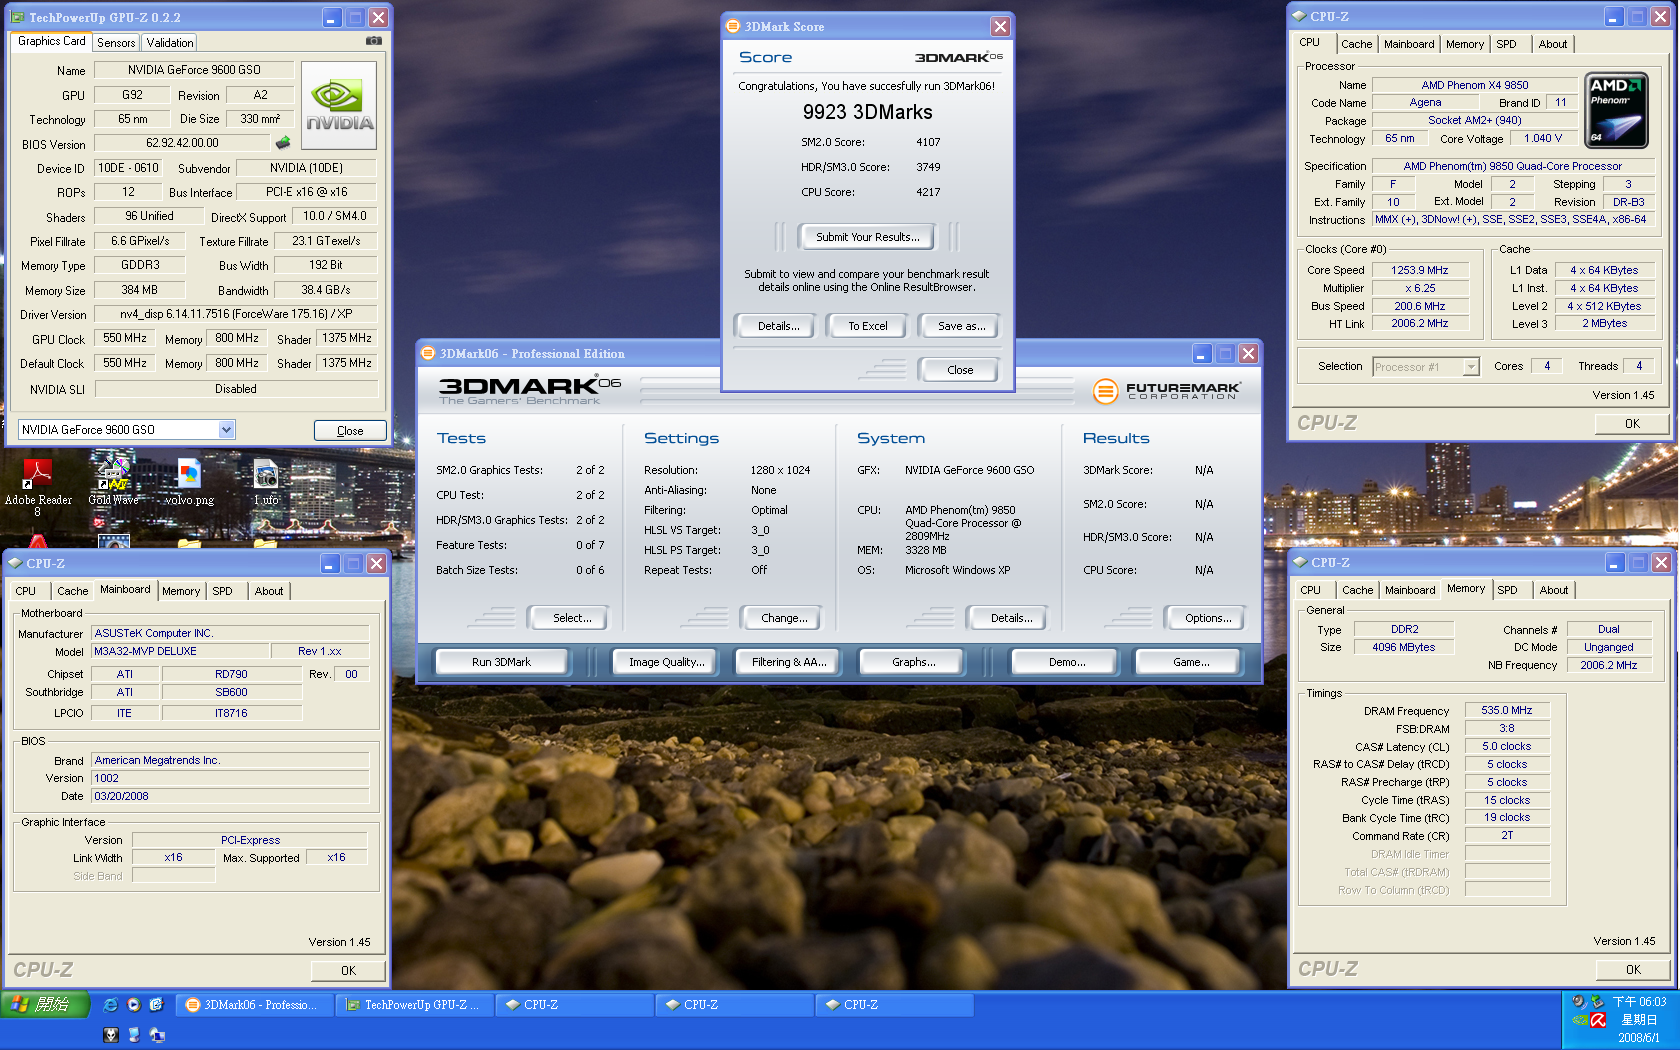Open the Graphs button in 3DMark06

(x=914, y=662)
